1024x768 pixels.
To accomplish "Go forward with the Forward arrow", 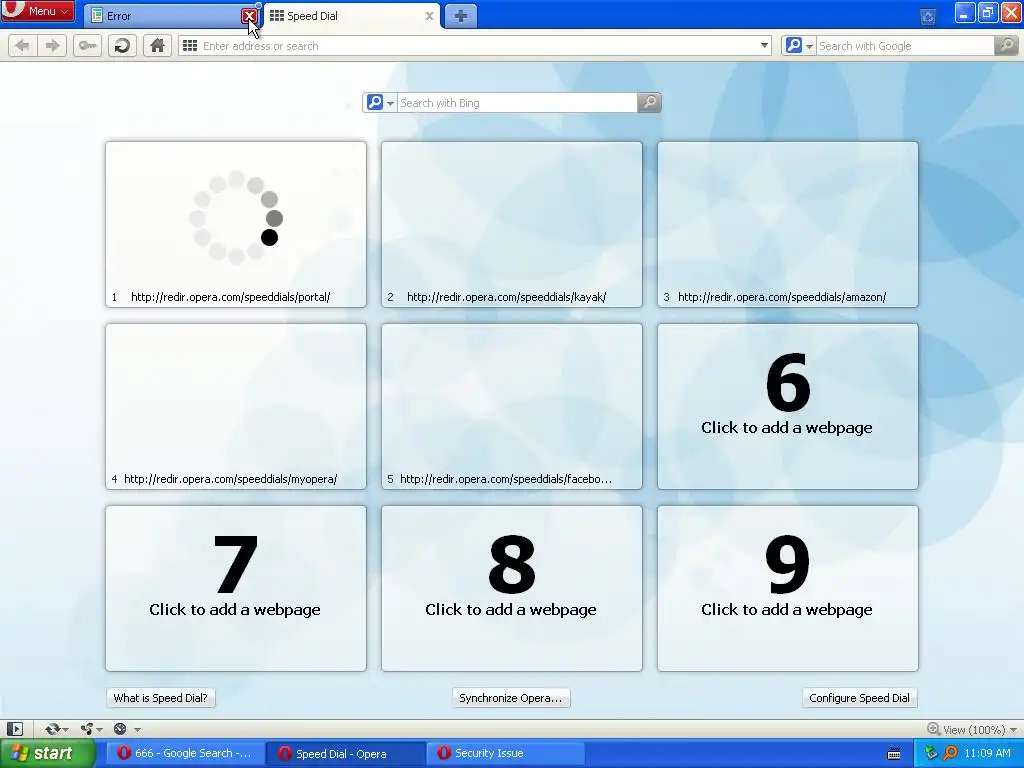I will (x=52, y=46).
